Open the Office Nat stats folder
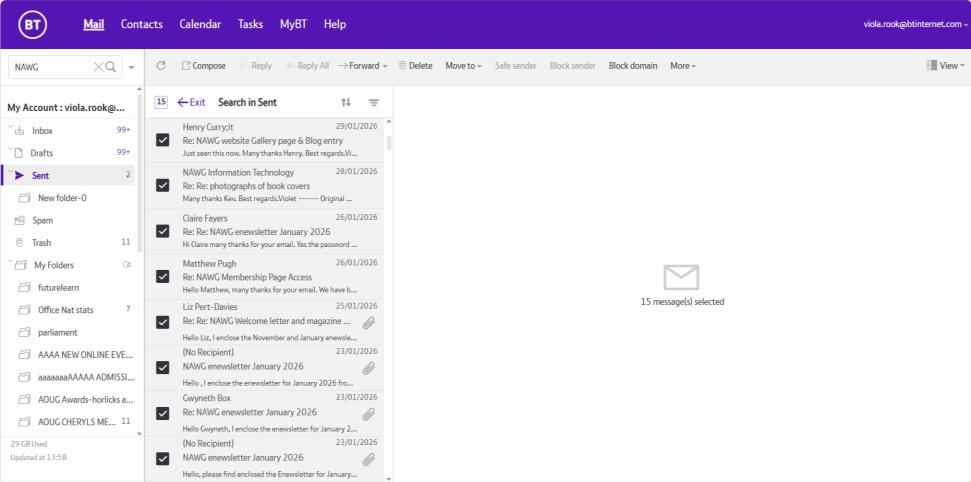Image resolution: width=971 pixels, height=482 pixels. 66,310
